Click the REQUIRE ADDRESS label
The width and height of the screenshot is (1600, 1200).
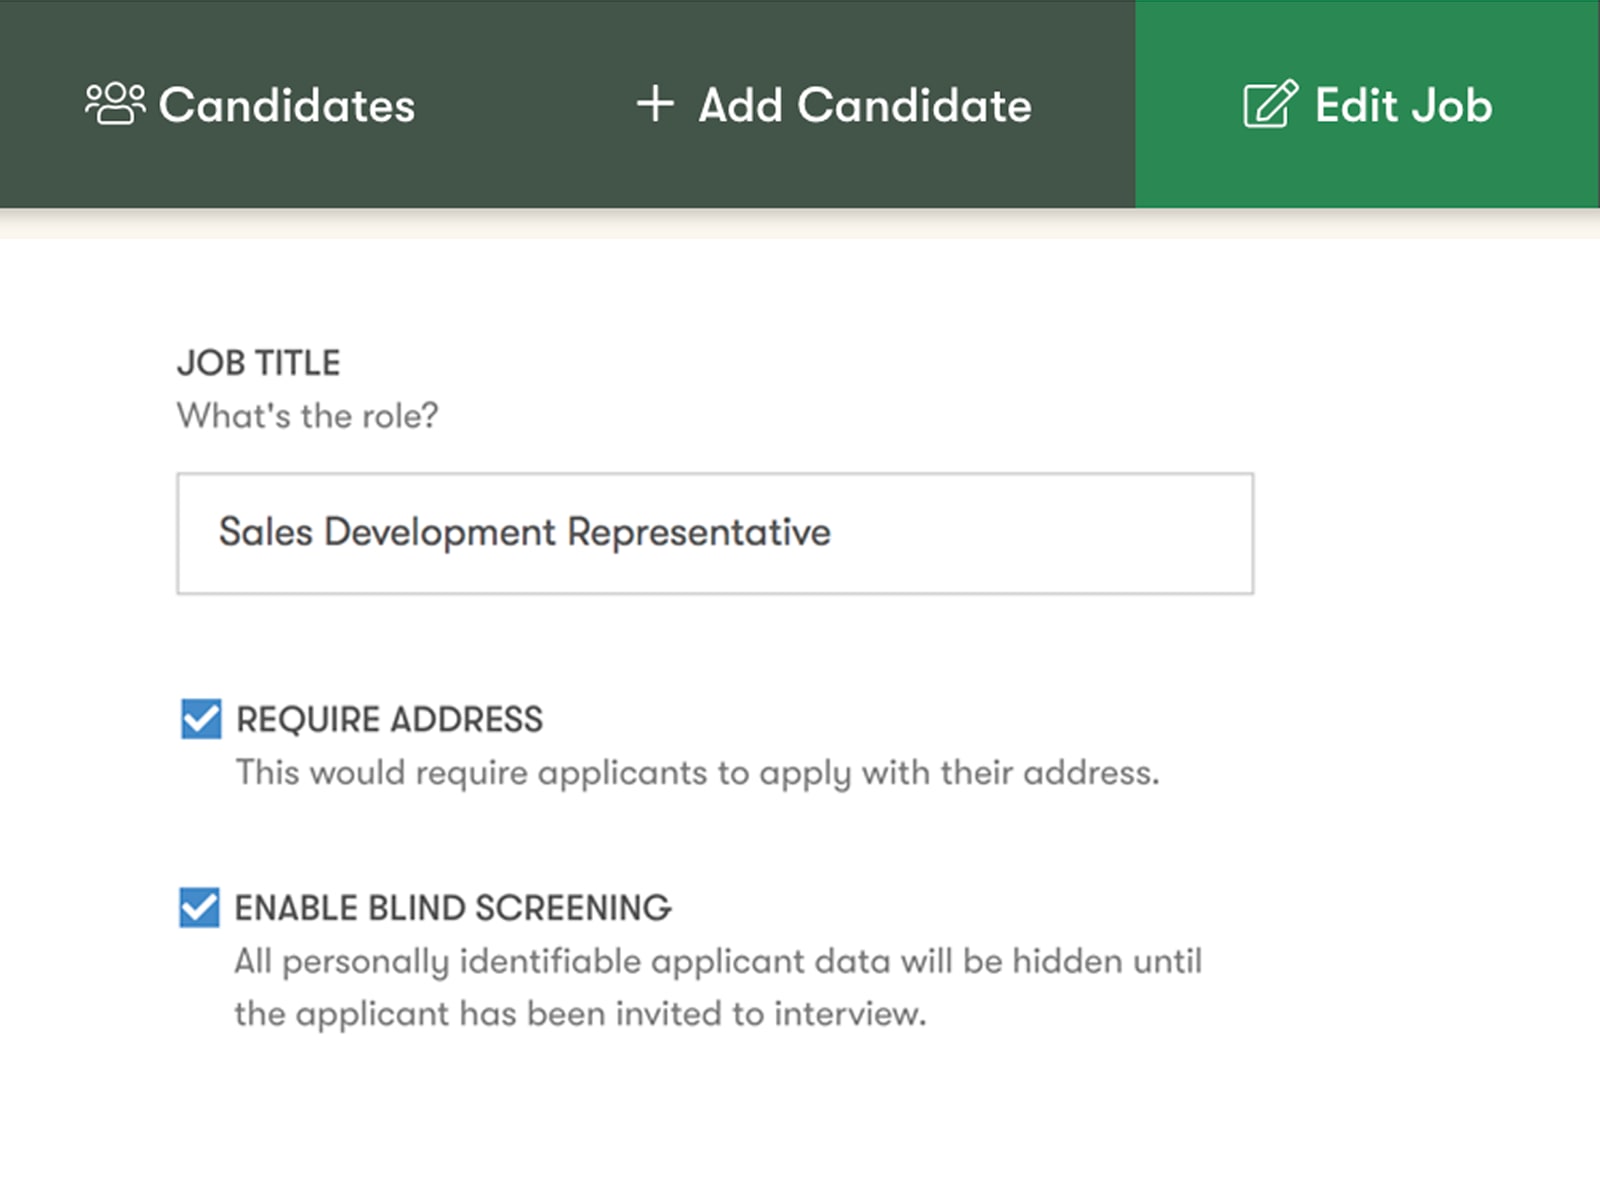click(x=389, y=720)
